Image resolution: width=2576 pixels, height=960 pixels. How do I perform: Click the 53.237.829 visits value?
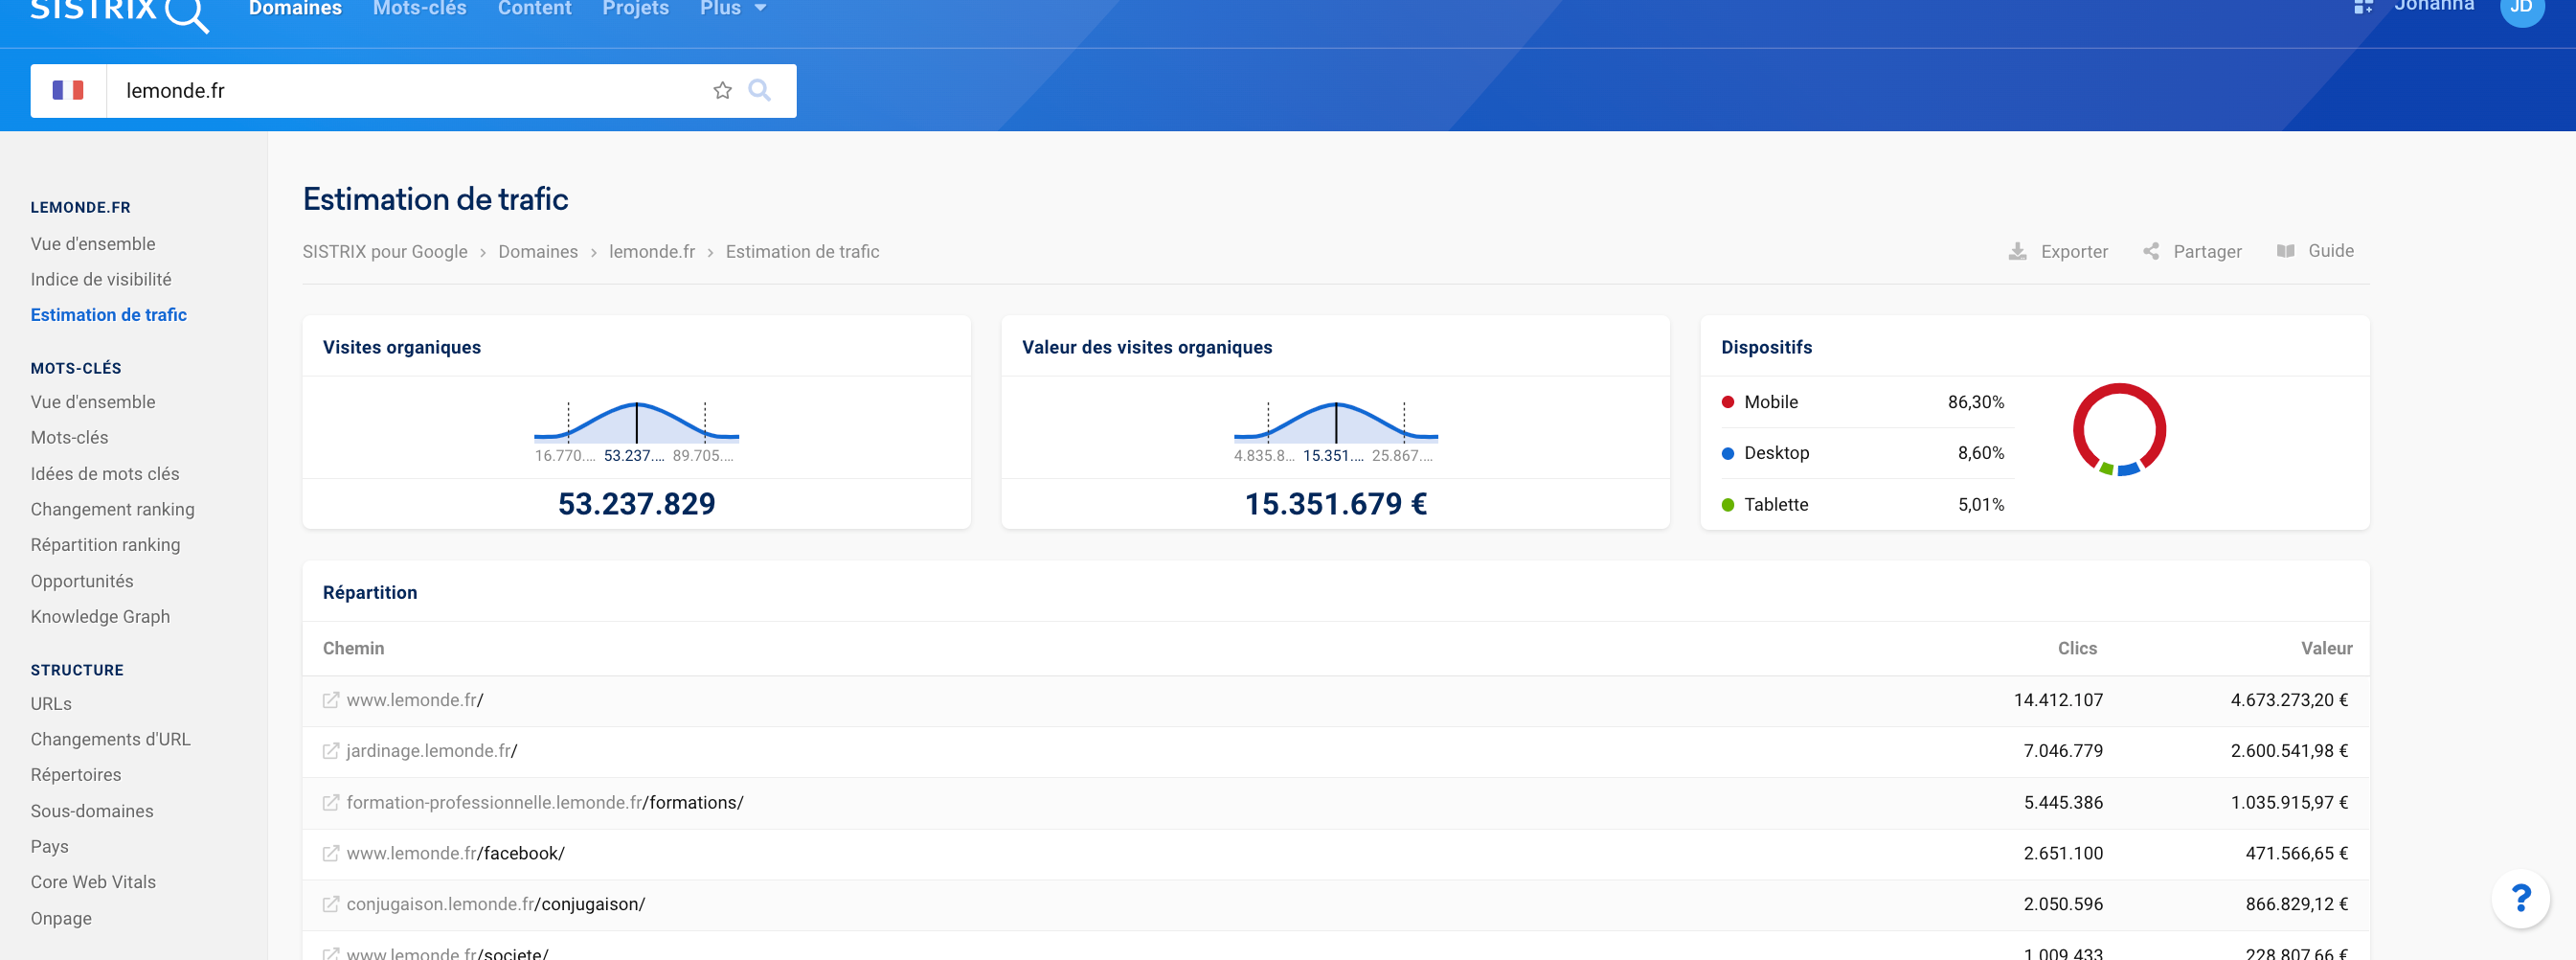[x=637, y=504]
